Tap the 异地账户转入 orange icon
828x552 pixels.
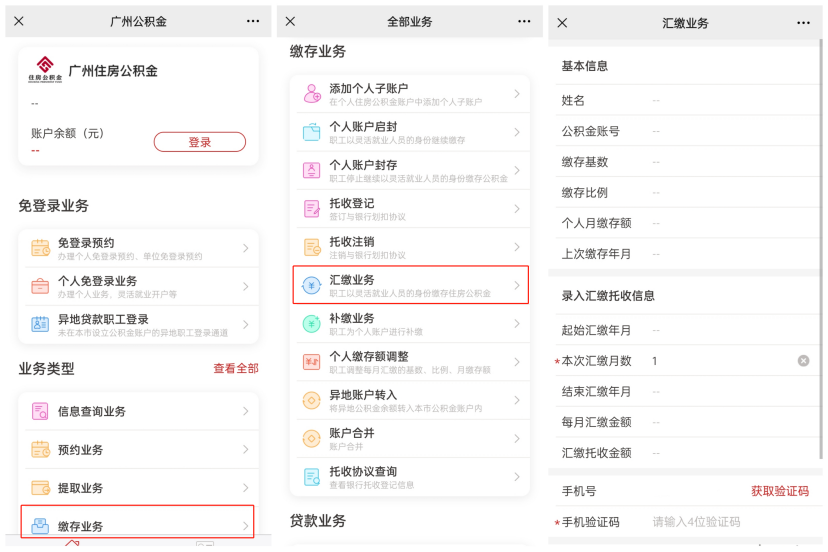click(312, 400)
